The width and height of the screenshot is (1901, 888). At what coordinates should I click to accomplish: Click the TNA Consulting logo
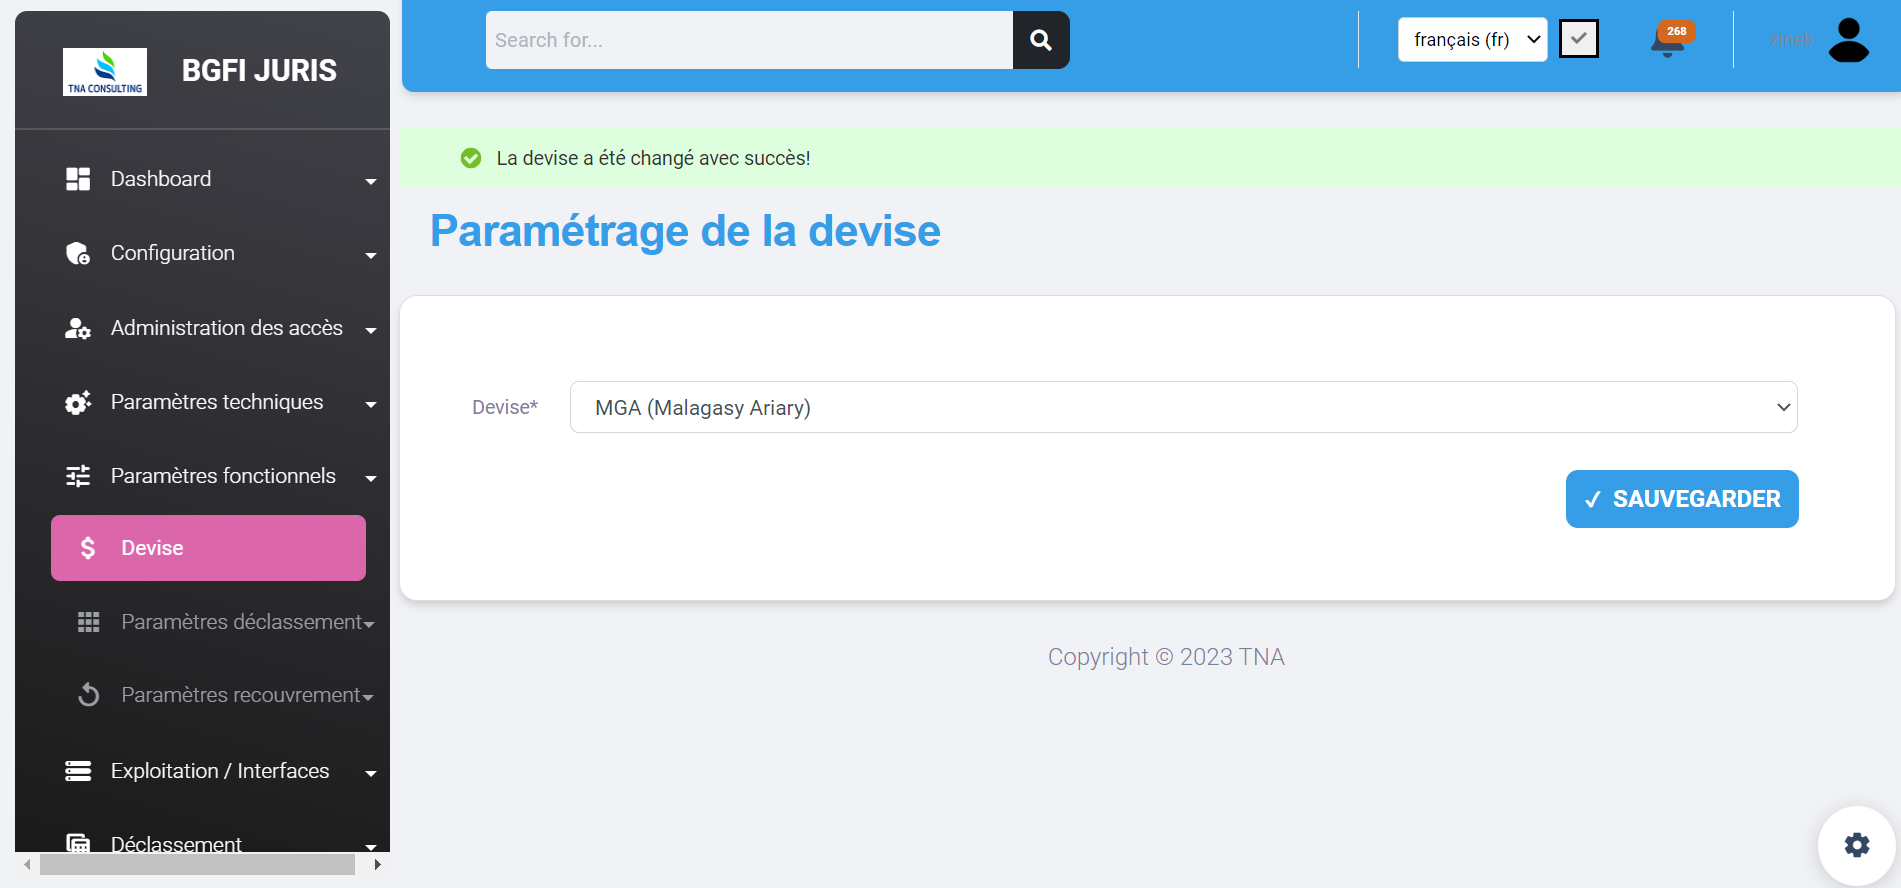105,72
